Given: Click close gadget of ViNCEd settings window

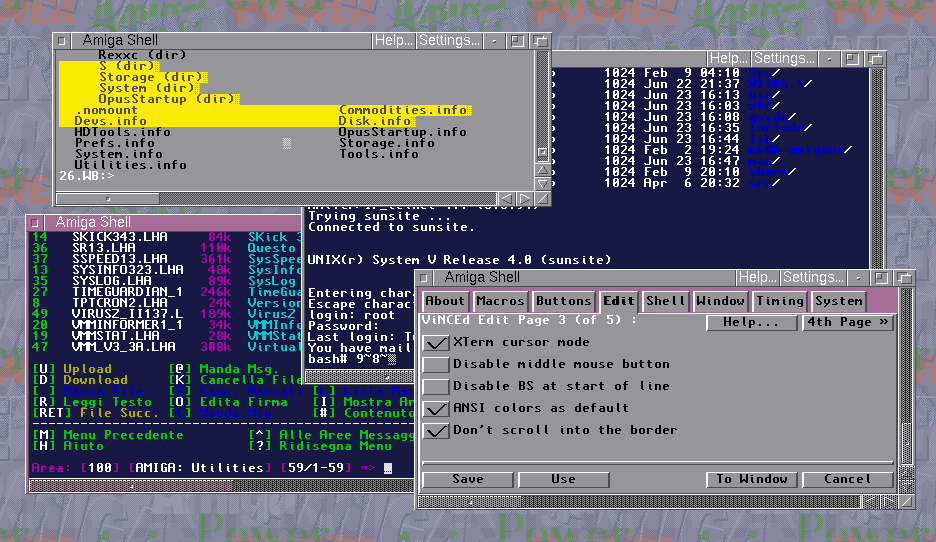Looking at the screenshot, I should click(423, 278).
